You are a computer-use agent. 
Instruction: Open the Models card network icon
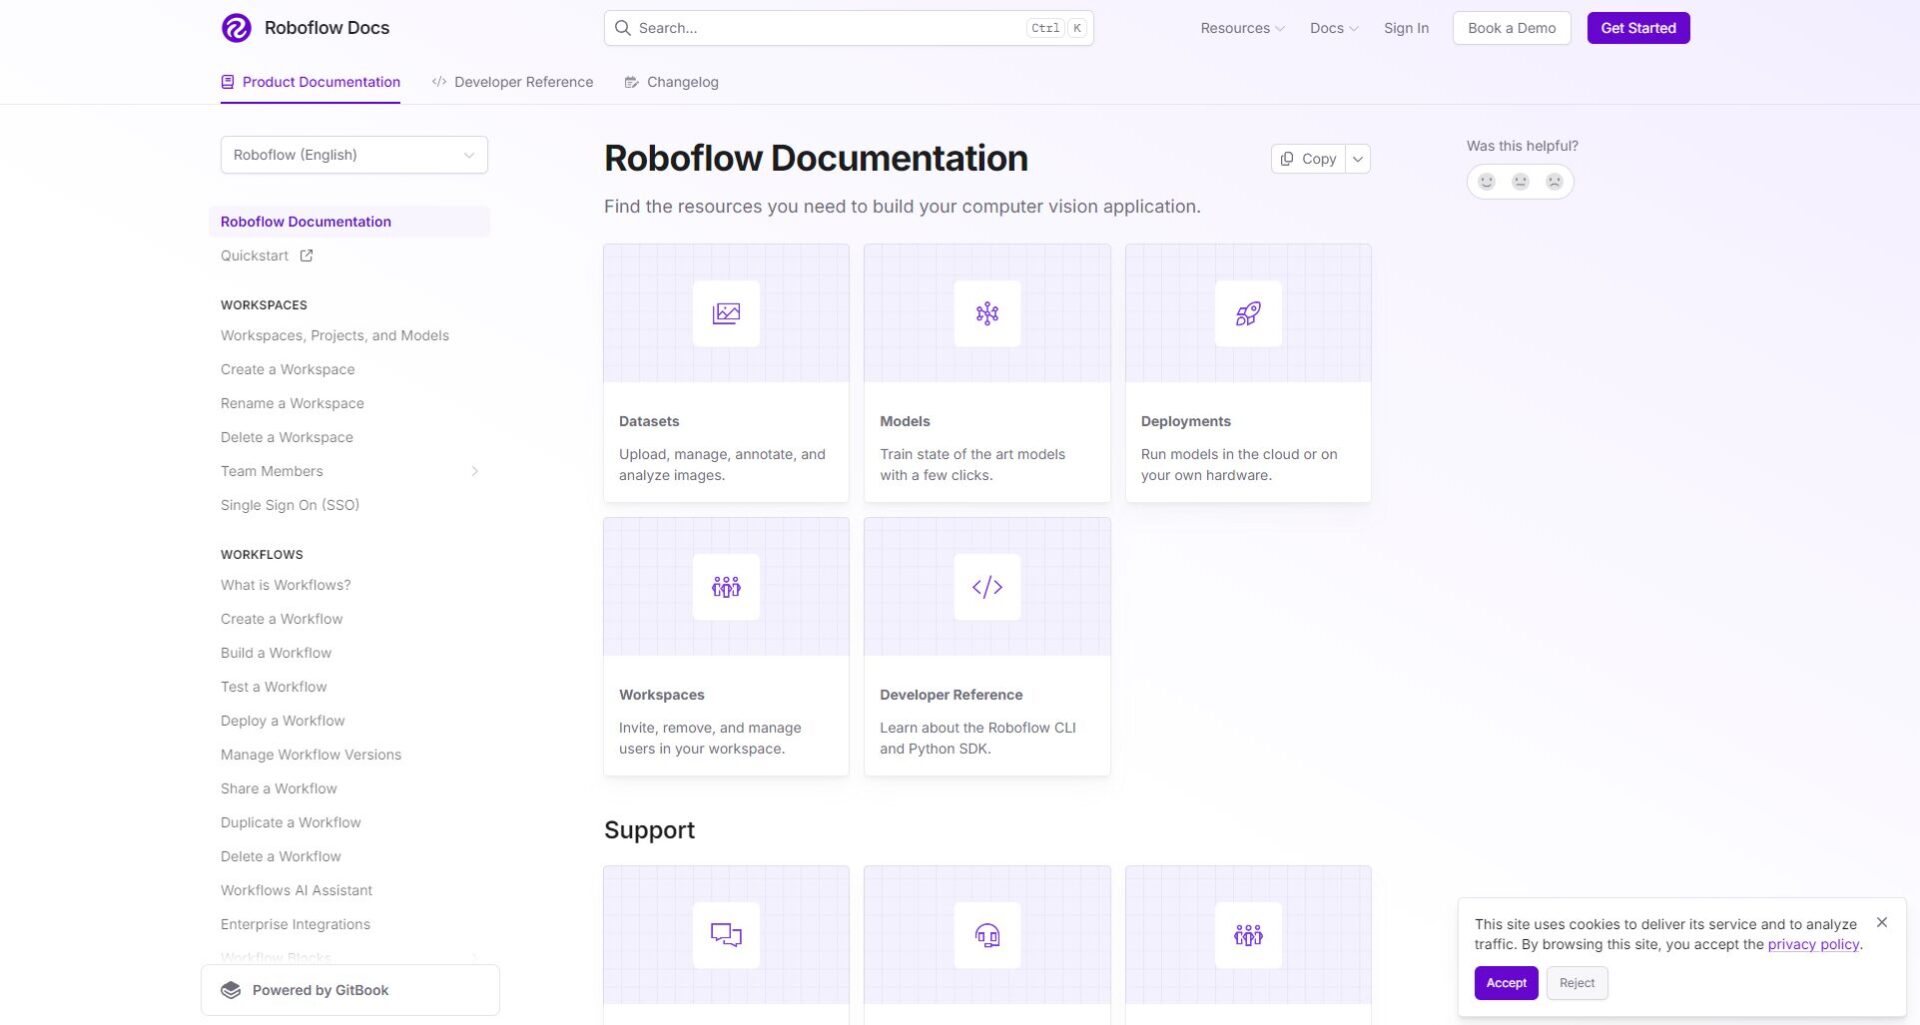987,314
